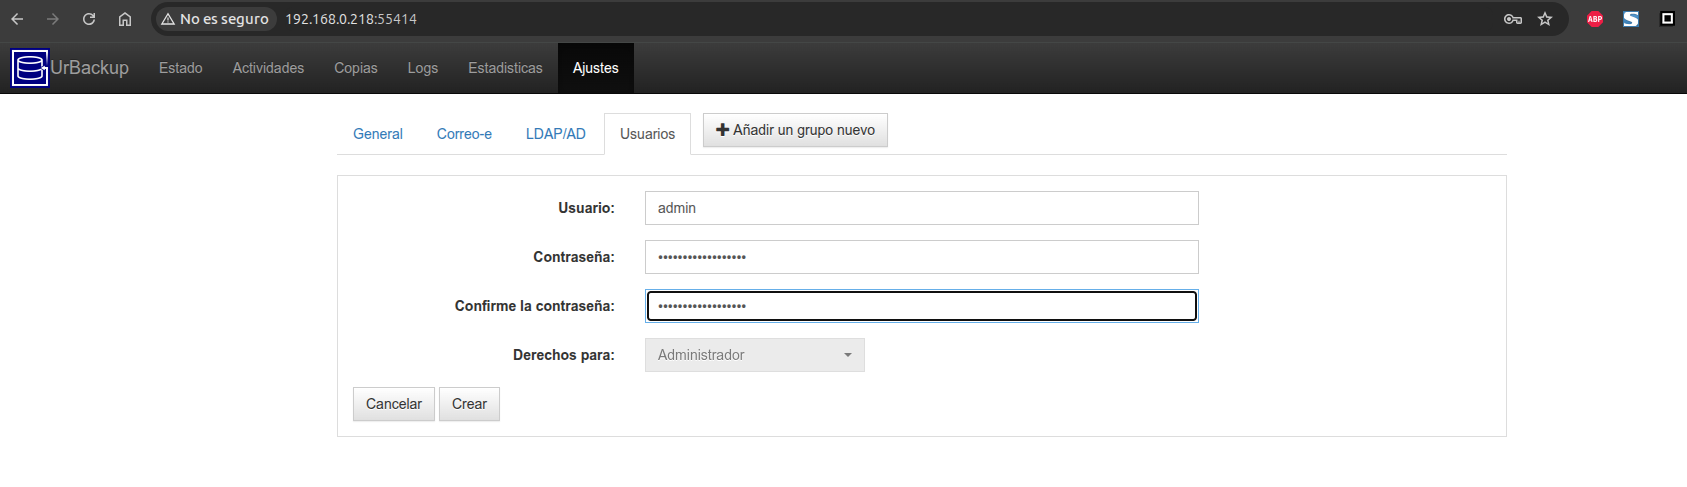Switch to the General settings tab

[378, 134]
